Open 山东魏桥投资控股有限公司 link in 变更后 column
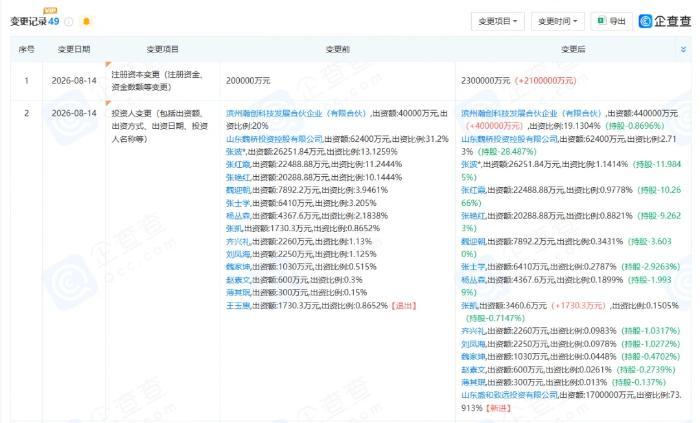700x423 pixels. point(509,139)
